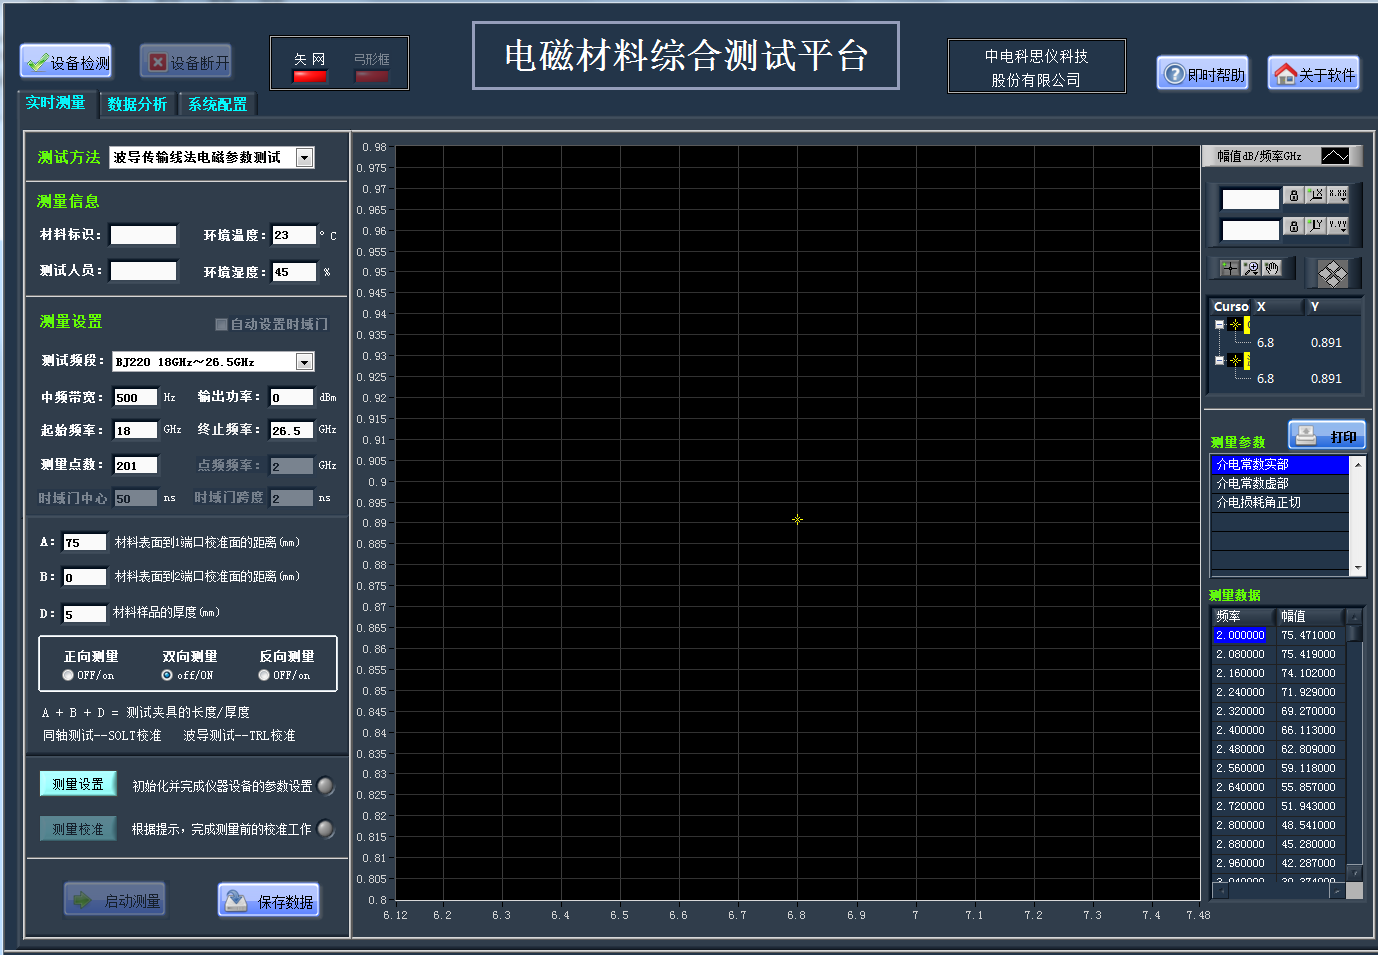Open the 测试频段 band dropdown
This screenshot has width=1378, height=955.
pyautogui.click(x=305, y=362)
